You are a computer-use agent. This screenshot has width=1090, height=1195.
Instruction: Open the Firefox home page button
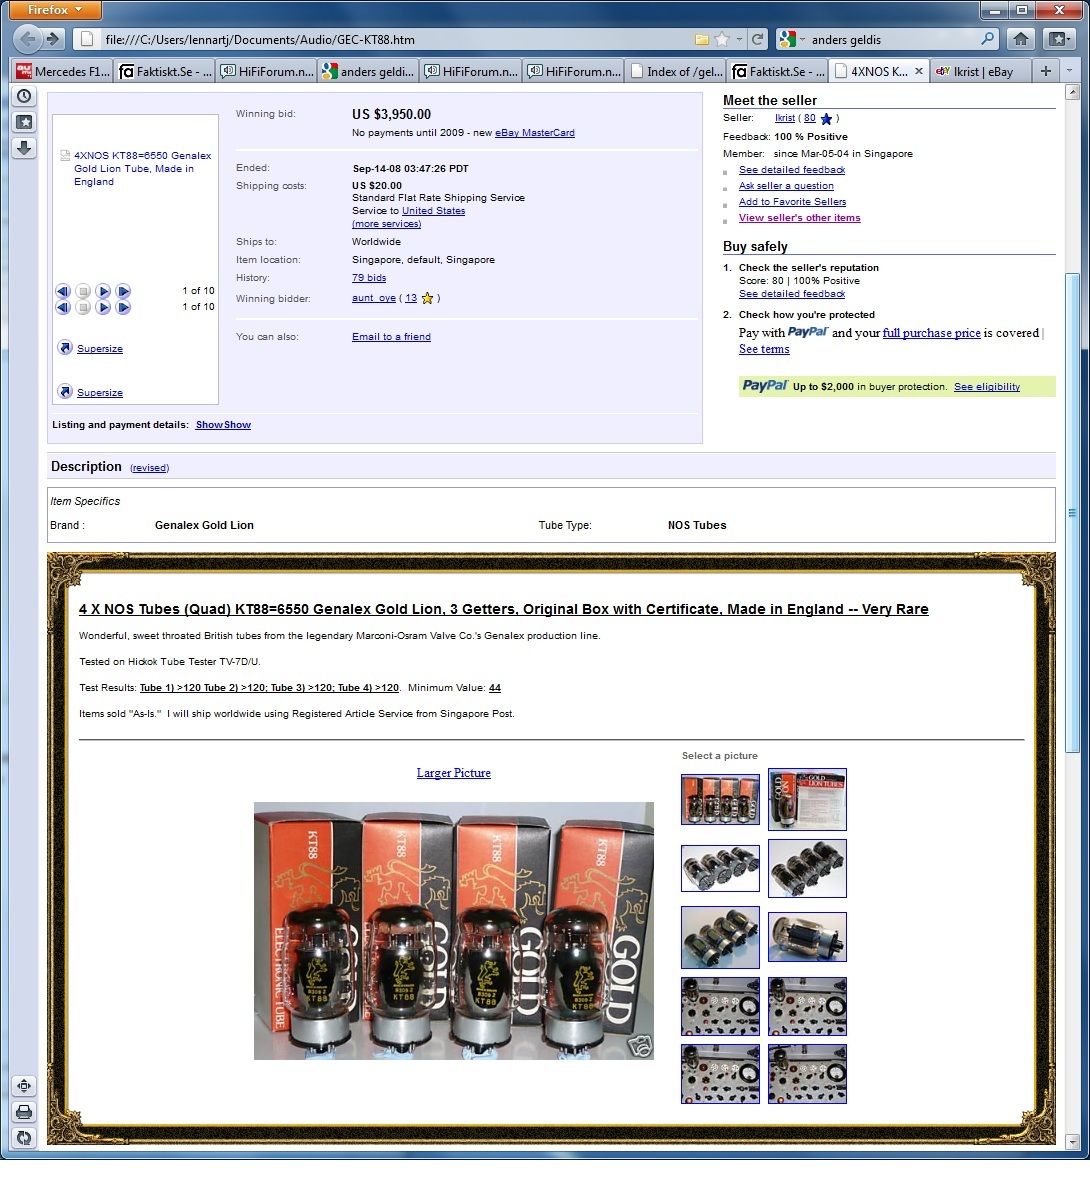[1021, 39]
